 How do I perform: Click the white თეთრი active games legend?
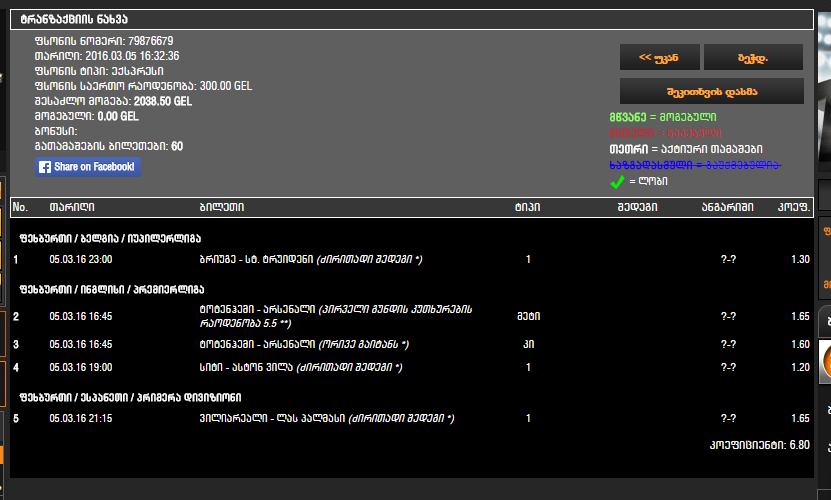point(686,149)
